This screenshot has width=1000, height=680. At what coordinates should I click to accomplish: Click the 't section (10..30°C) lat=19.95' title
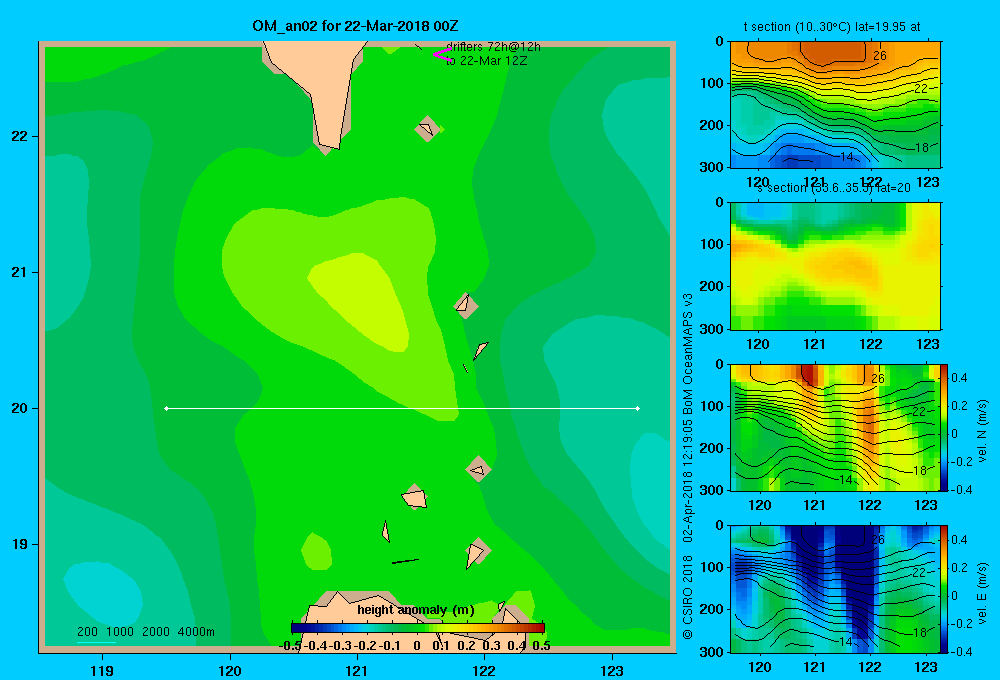(832, 27)
